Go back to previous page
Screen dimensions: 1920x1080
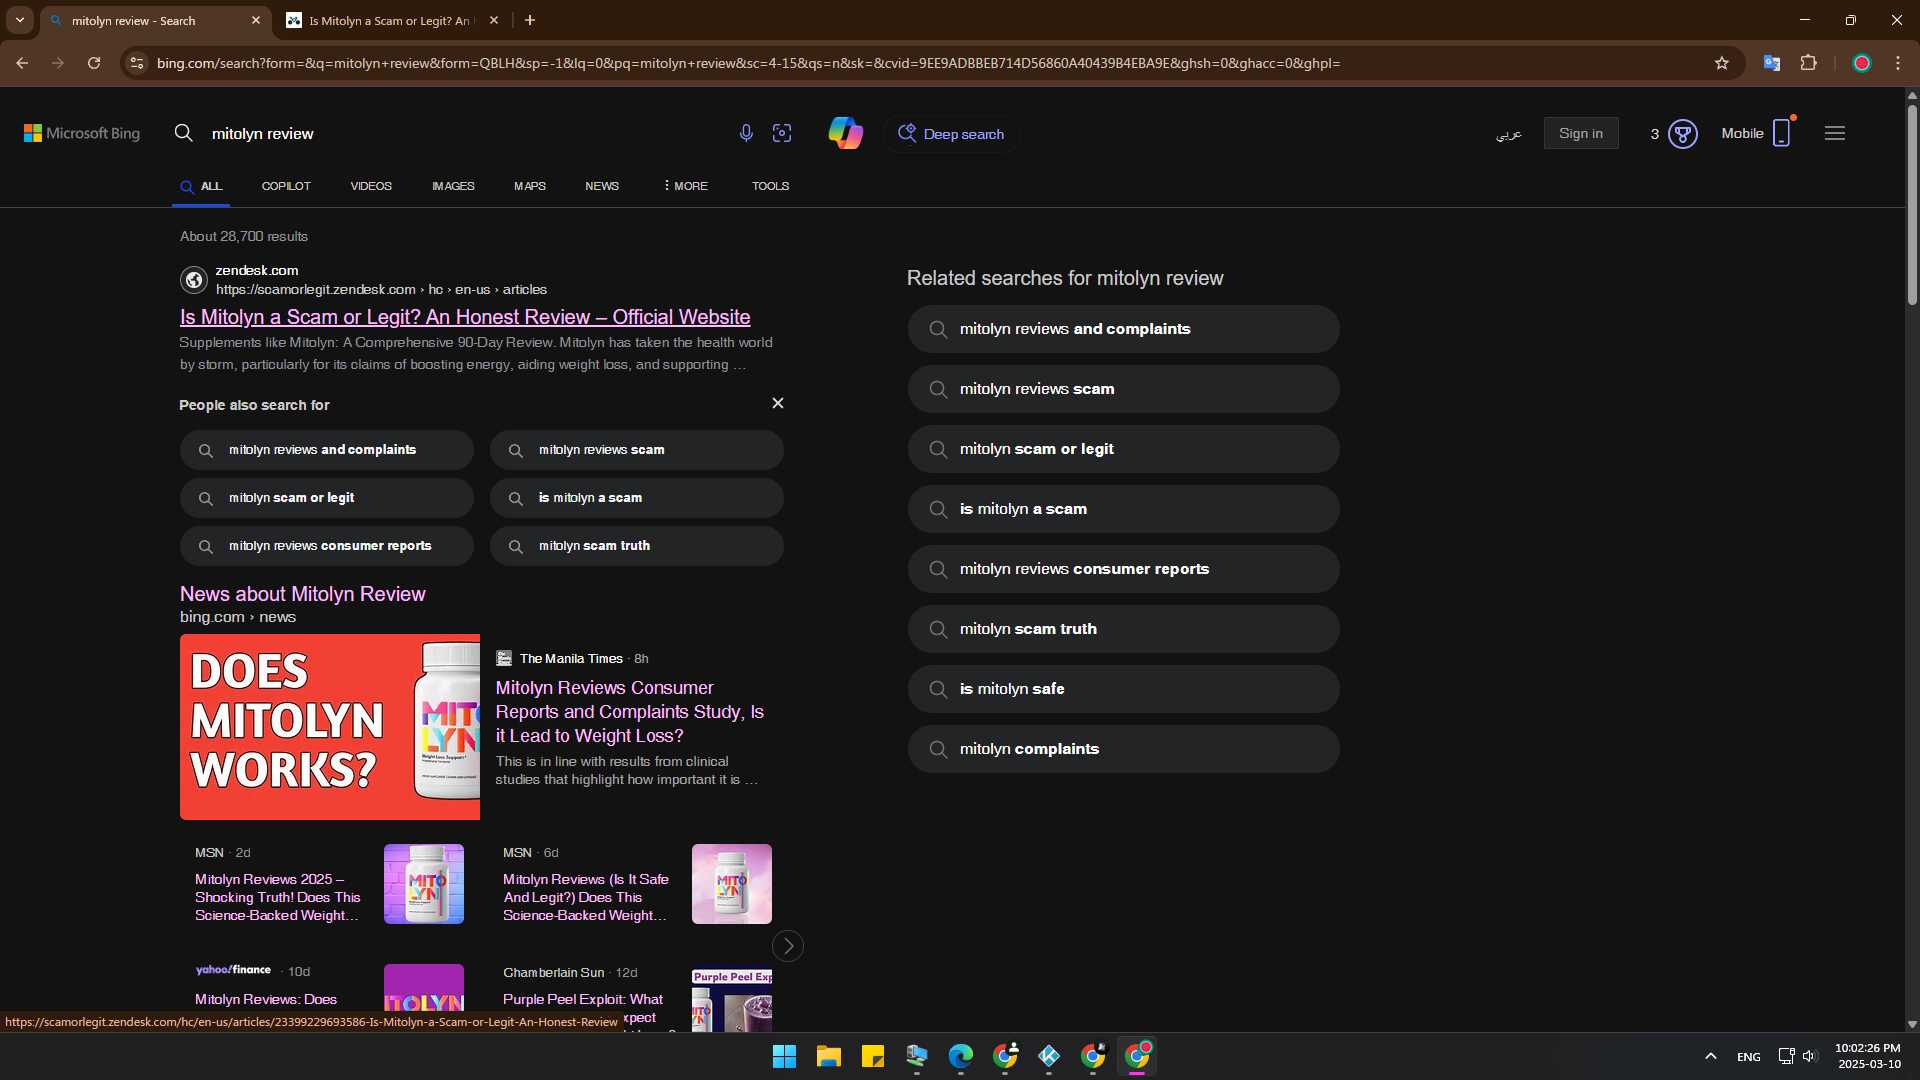pos(22,63)
